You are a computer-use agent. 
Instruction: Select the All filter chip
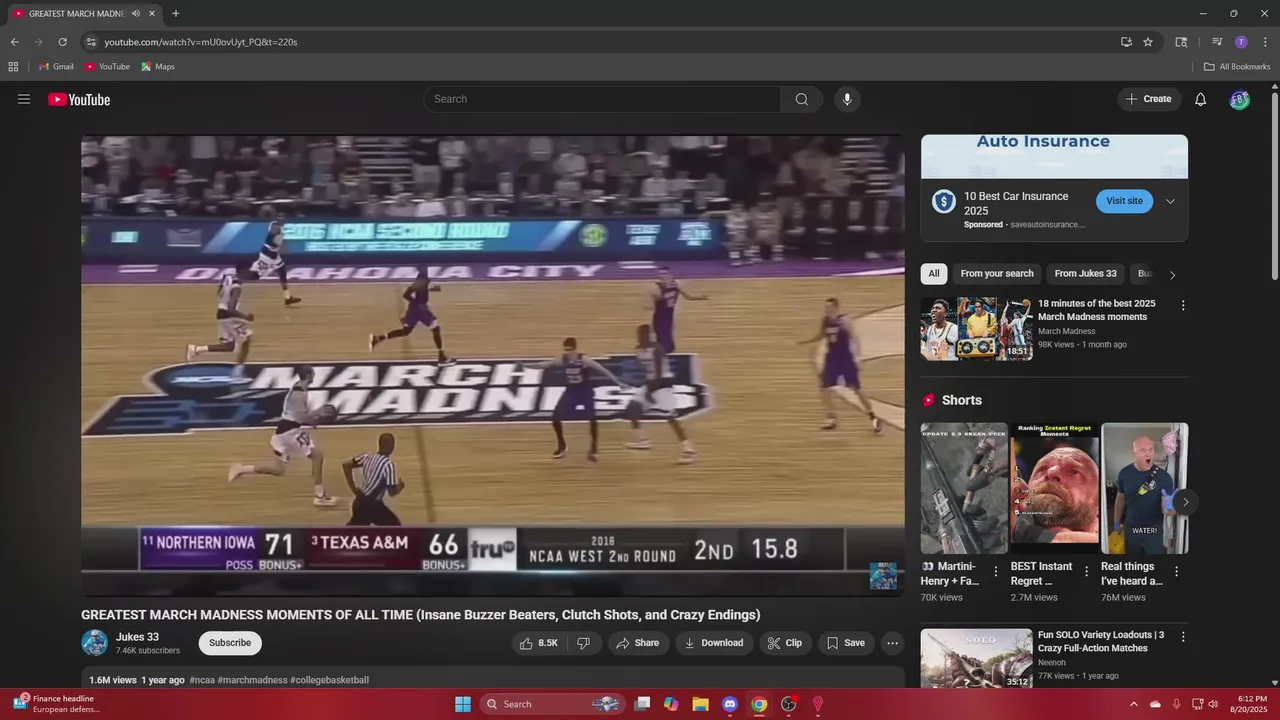click(934, 274)
